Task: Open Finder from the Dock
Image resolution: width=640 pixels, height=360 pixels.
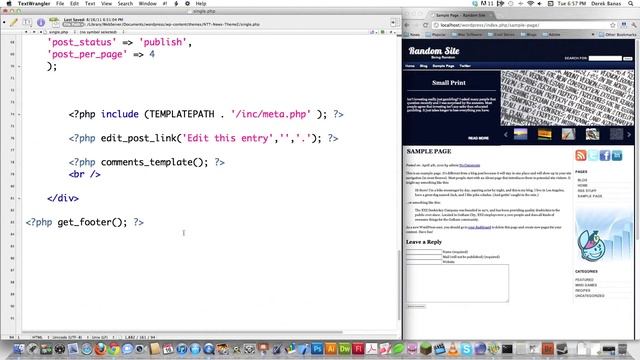Action: [x=19, y=349]
